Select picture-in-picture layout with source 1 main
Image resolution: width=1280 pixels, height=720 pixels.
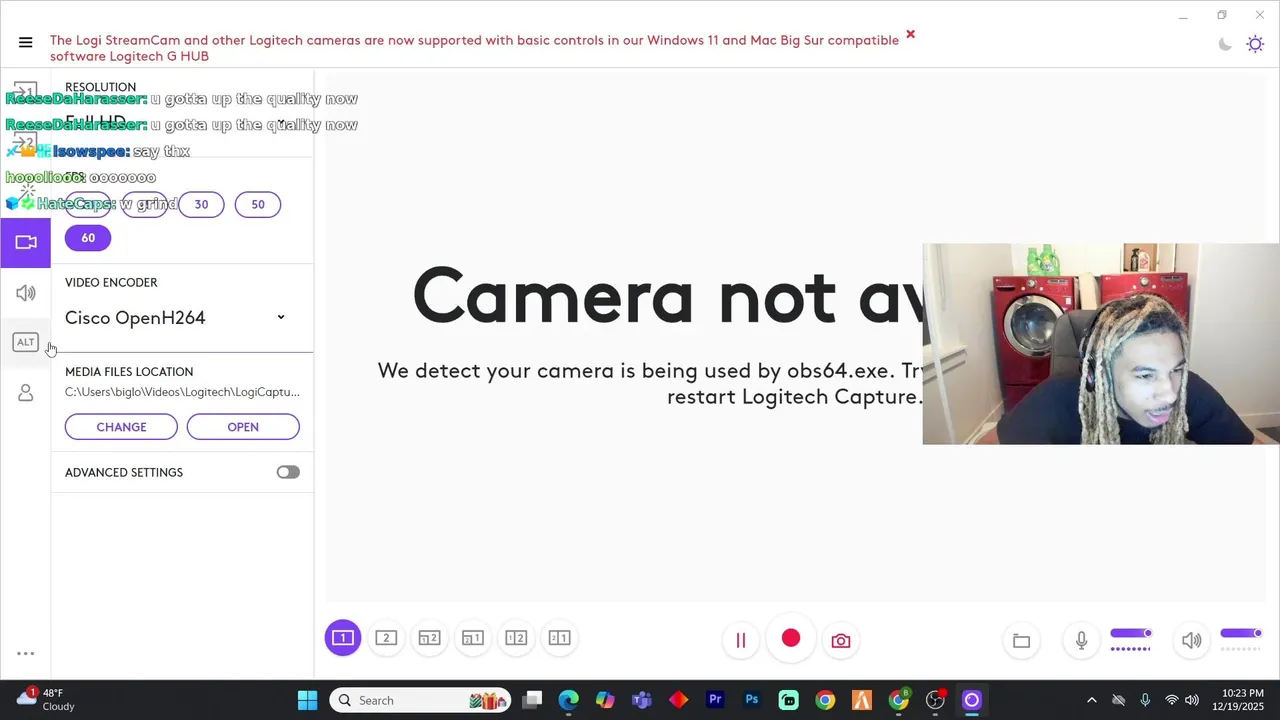tap(473, 638)
